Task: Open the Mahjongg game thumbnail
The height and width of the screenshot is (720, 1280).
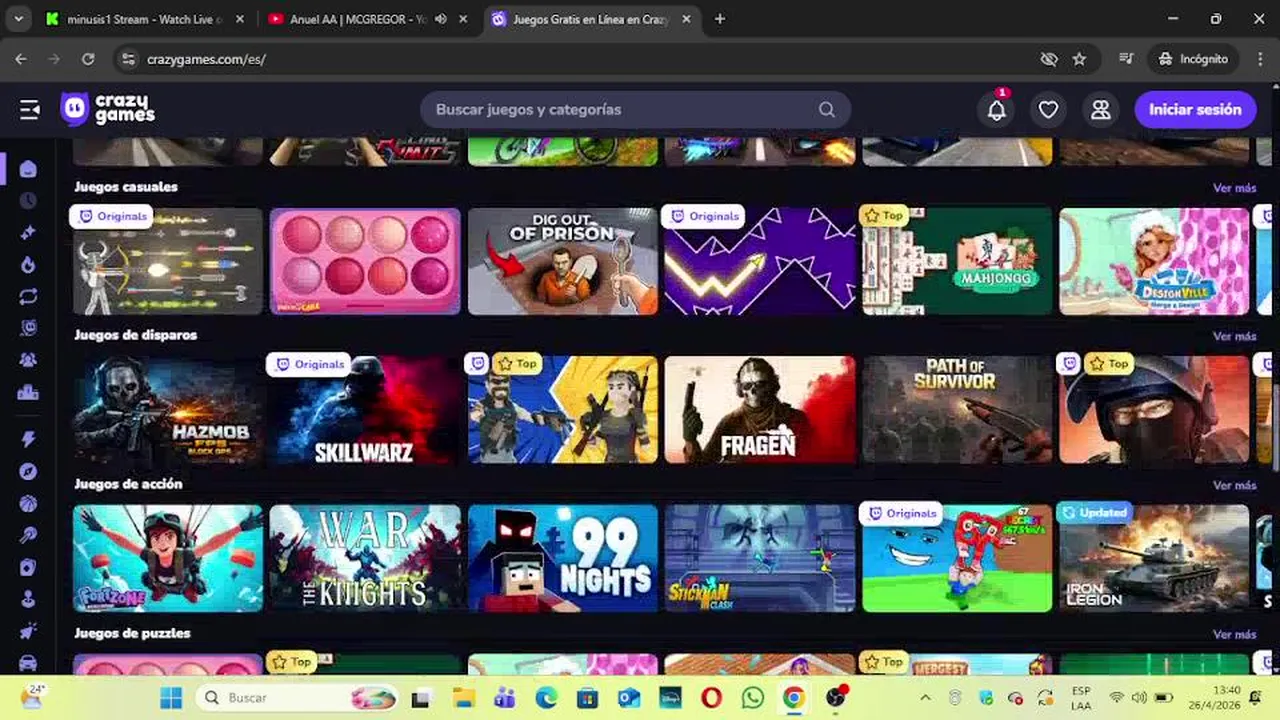Action: tap(957, 261)
